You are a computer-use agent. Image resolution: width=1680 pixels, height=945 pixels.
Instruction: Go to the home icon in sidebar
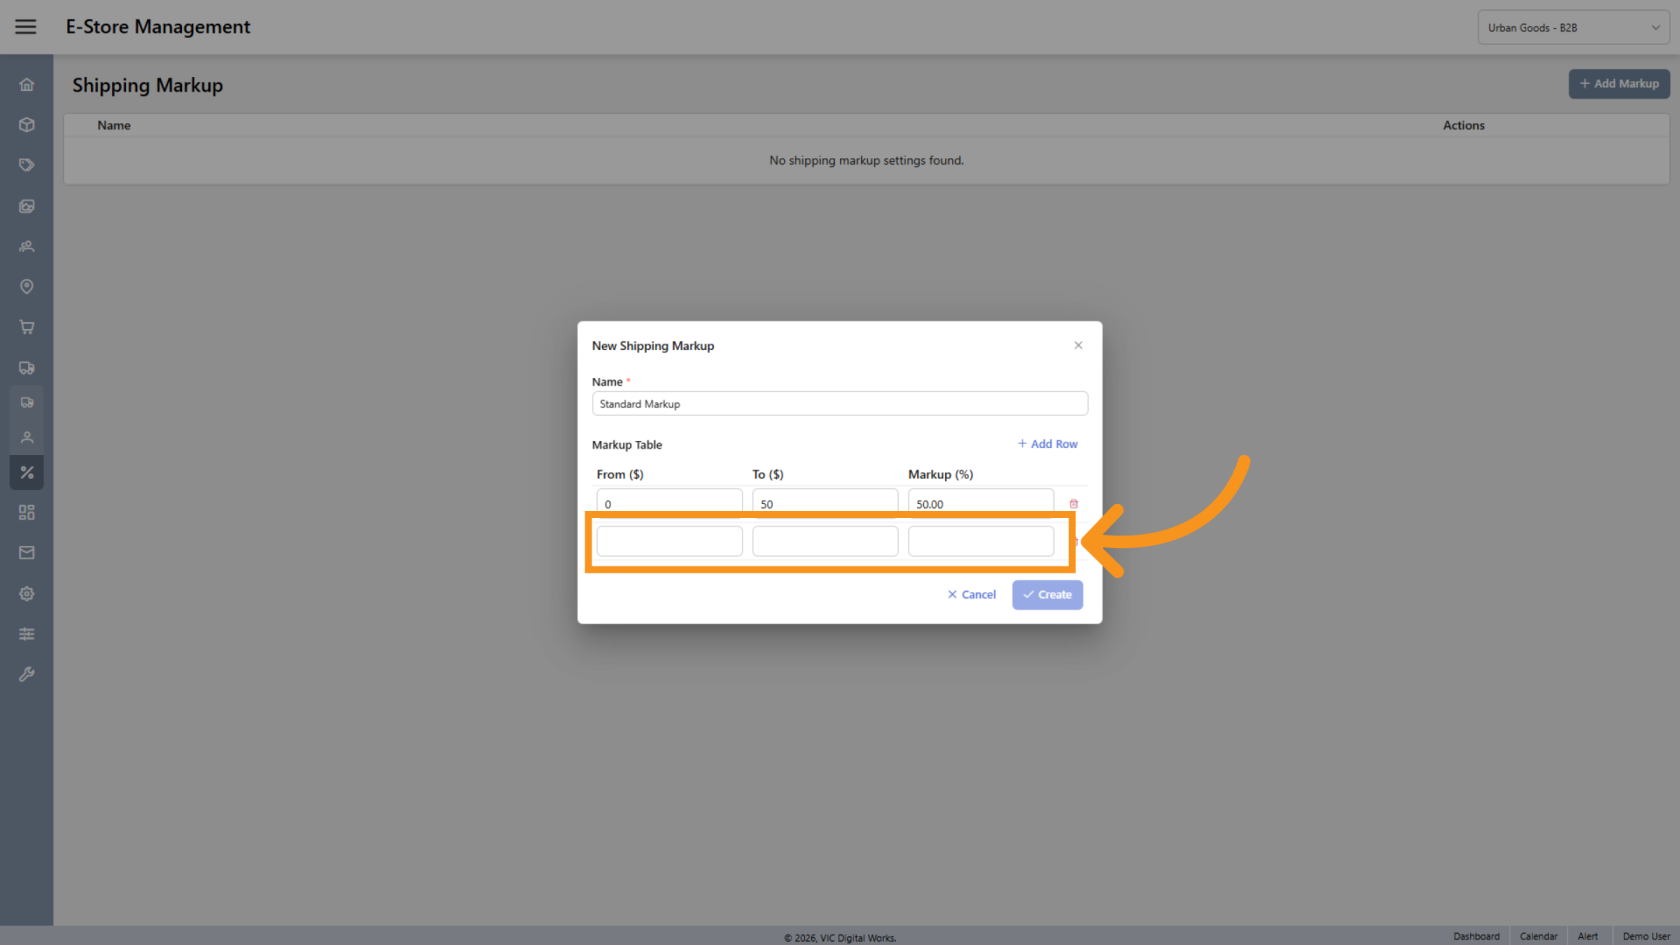27,85
